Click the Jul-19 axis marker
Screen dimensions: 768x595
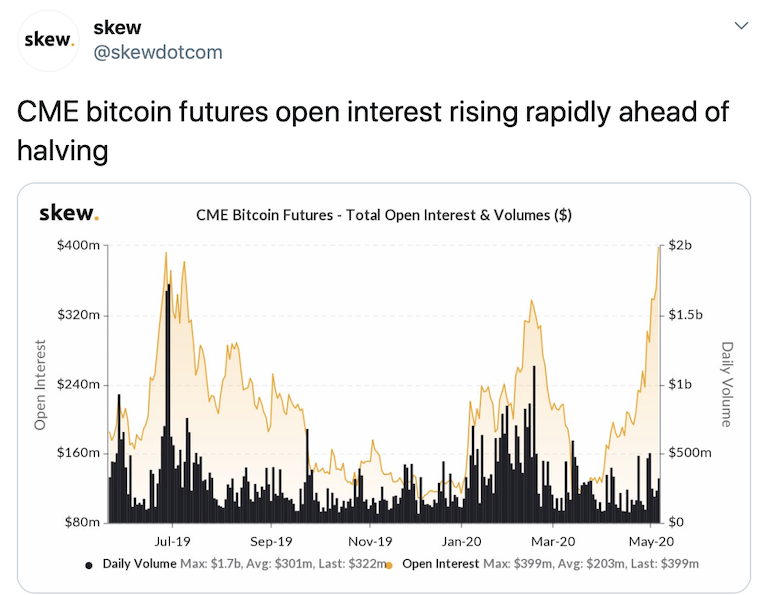tap(172, 541)
